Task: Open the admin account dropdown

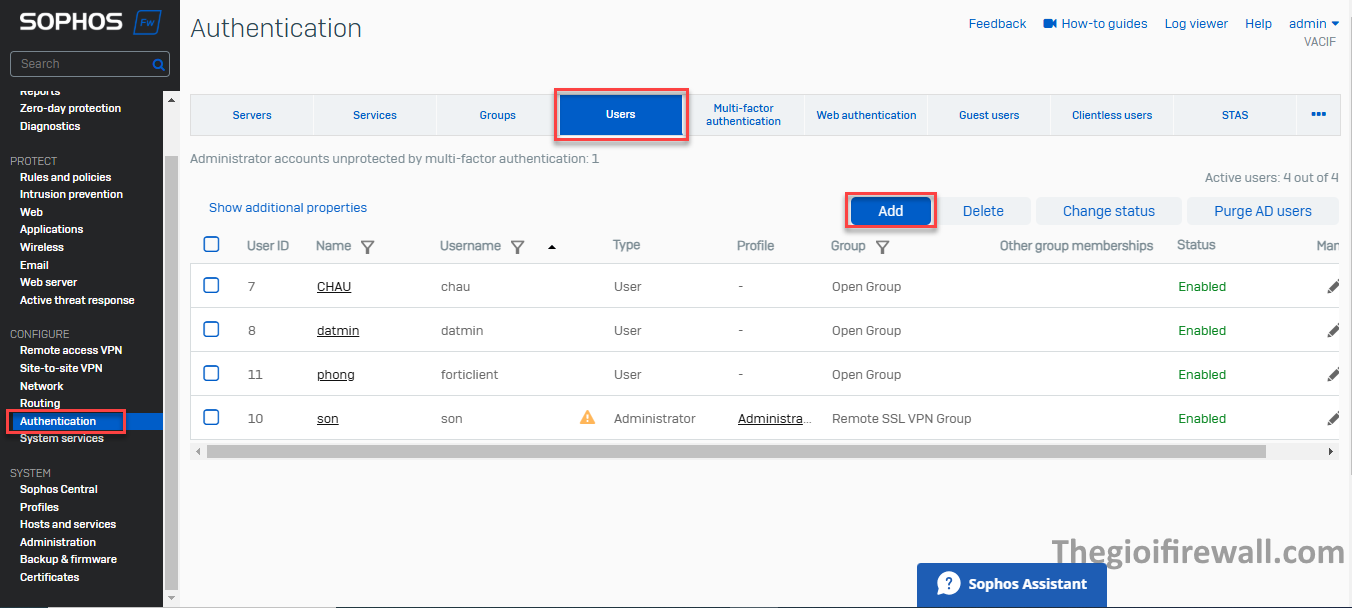Action: pyautogui.click(x=1314, y=23)
